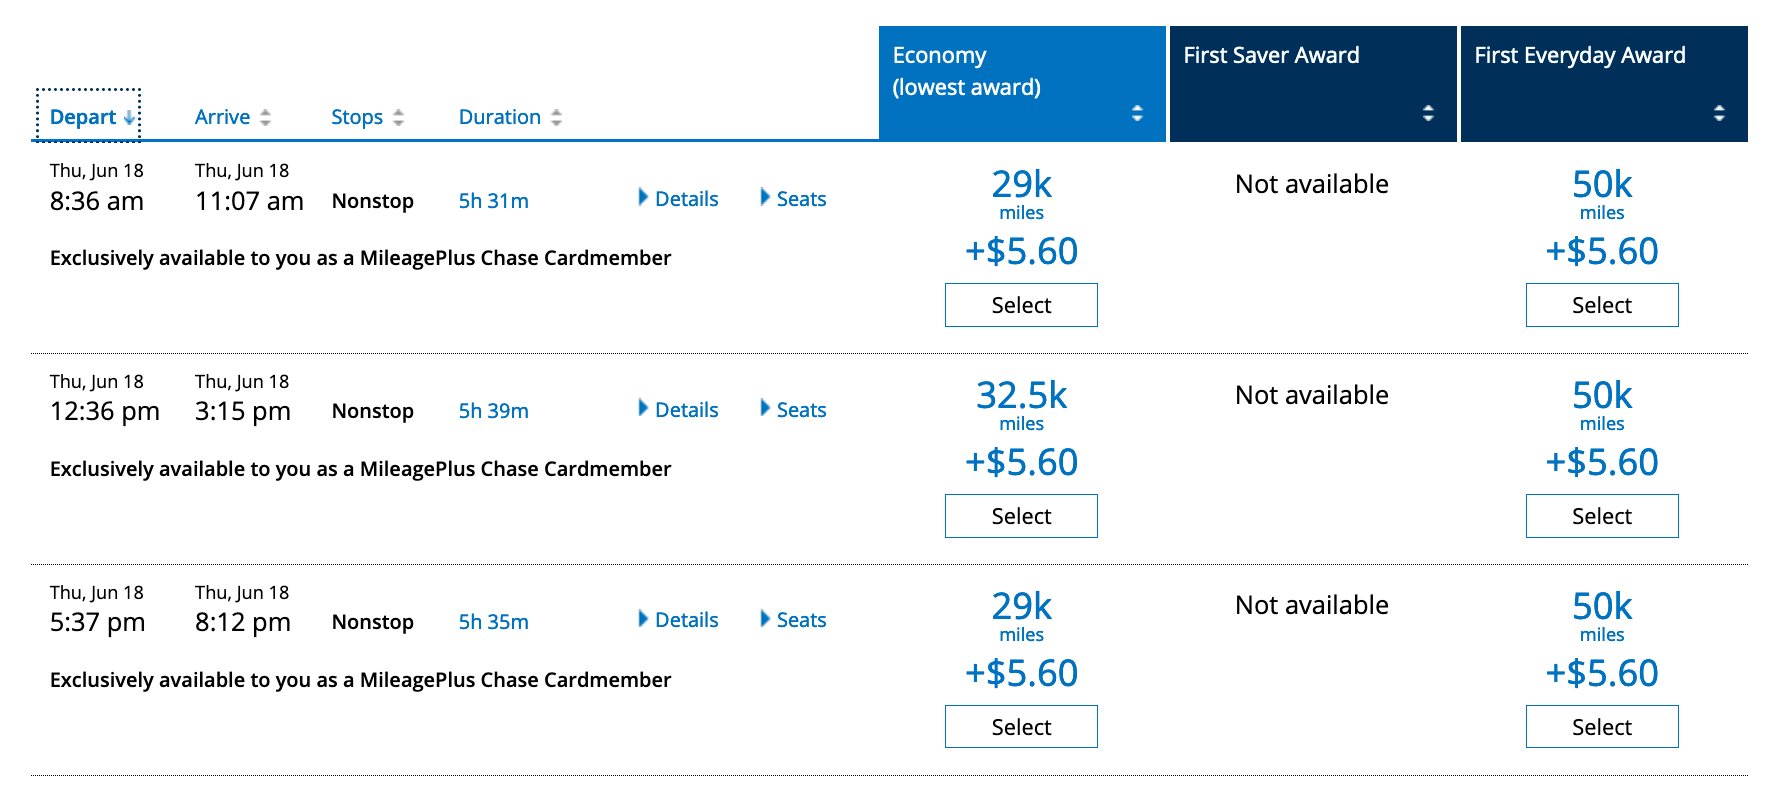Select 50k First Everyday for 8:36 am flight

click(x=1602, y=305)
